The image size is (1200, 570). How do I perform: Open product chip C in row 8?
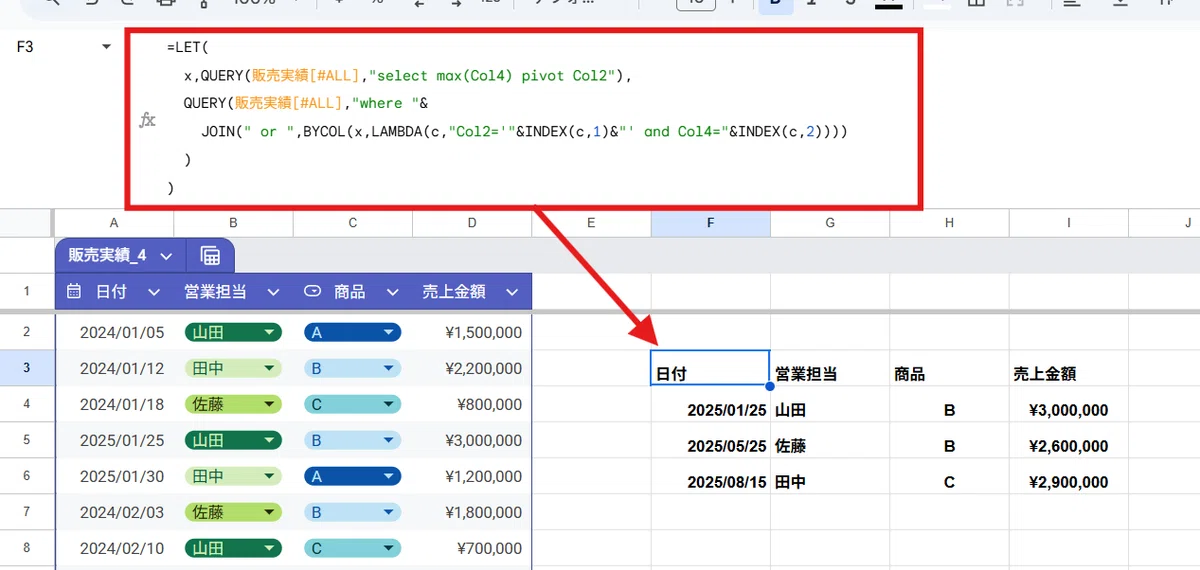tap(352, 549)
